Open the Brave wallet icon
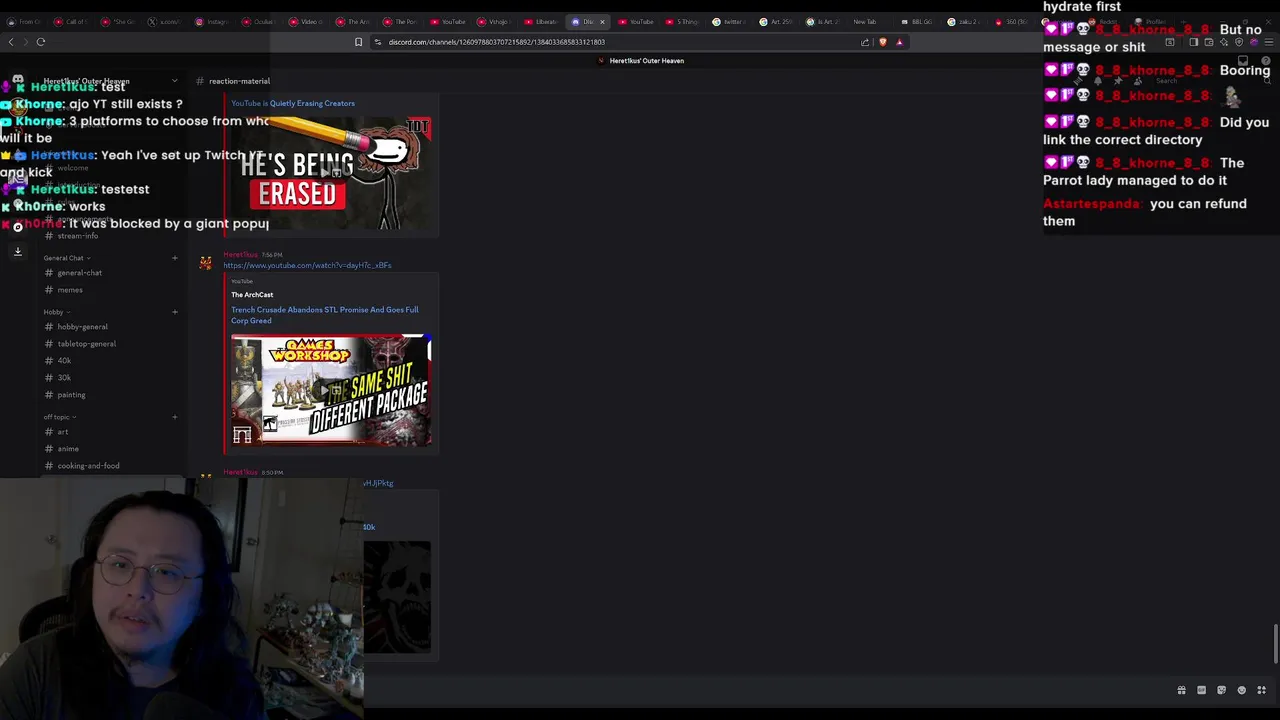The width and height of the screenshot is (1280, 720). click(x=1208, y=42)
